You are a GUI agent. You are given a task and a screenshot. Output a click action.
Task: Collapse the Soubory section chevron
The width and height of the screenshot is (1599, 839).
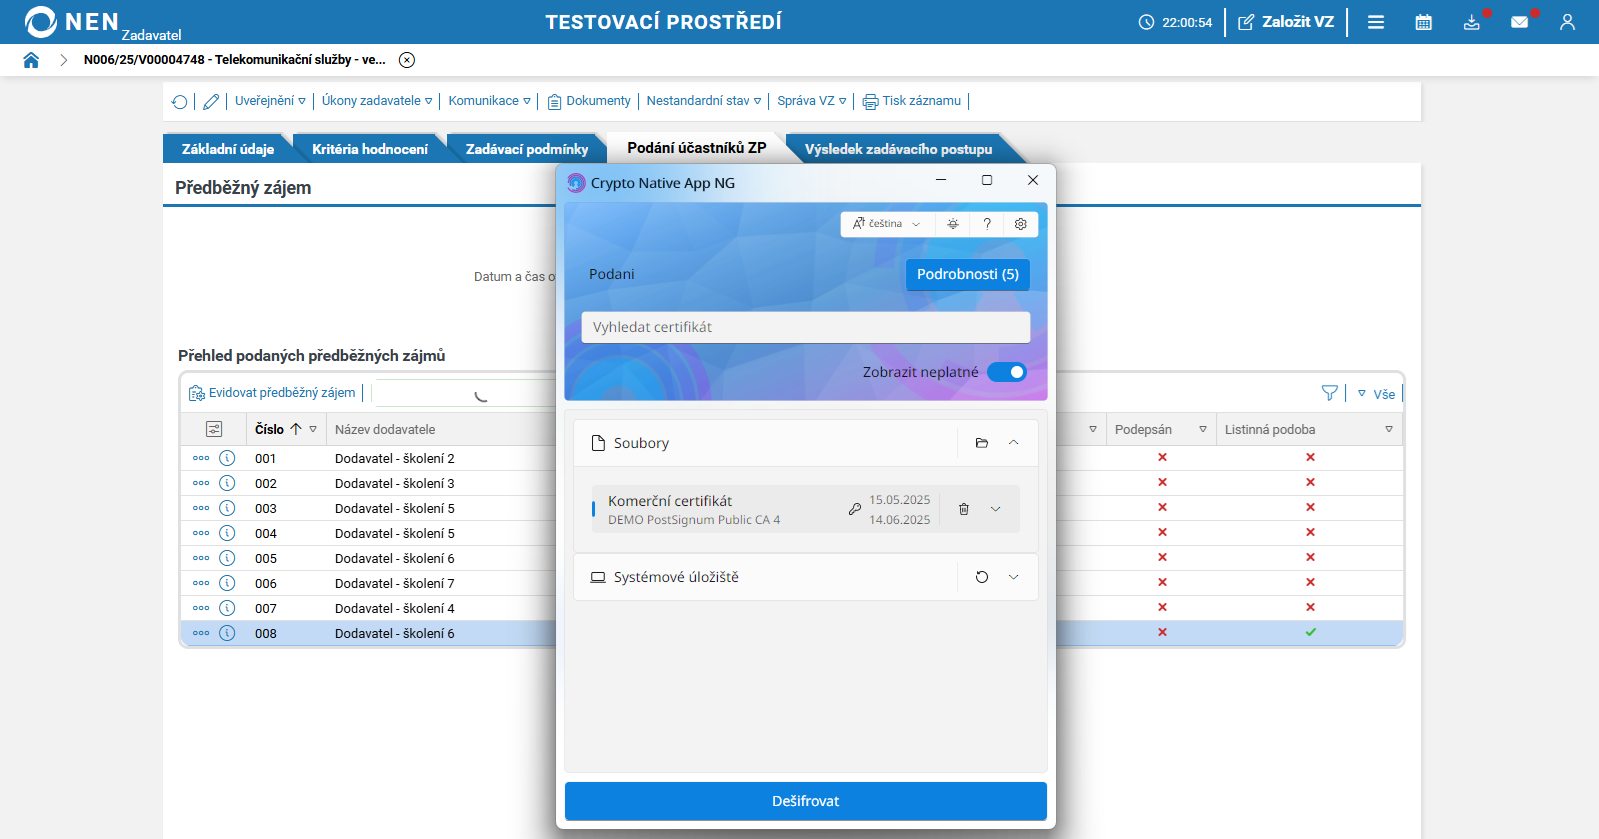click(1013, 443)
